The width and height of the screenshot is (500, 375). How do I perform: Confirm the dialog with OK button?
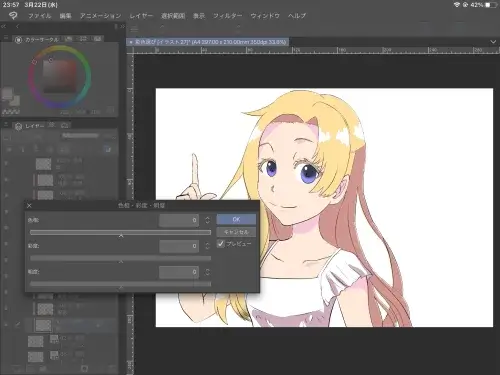(236, 219)
